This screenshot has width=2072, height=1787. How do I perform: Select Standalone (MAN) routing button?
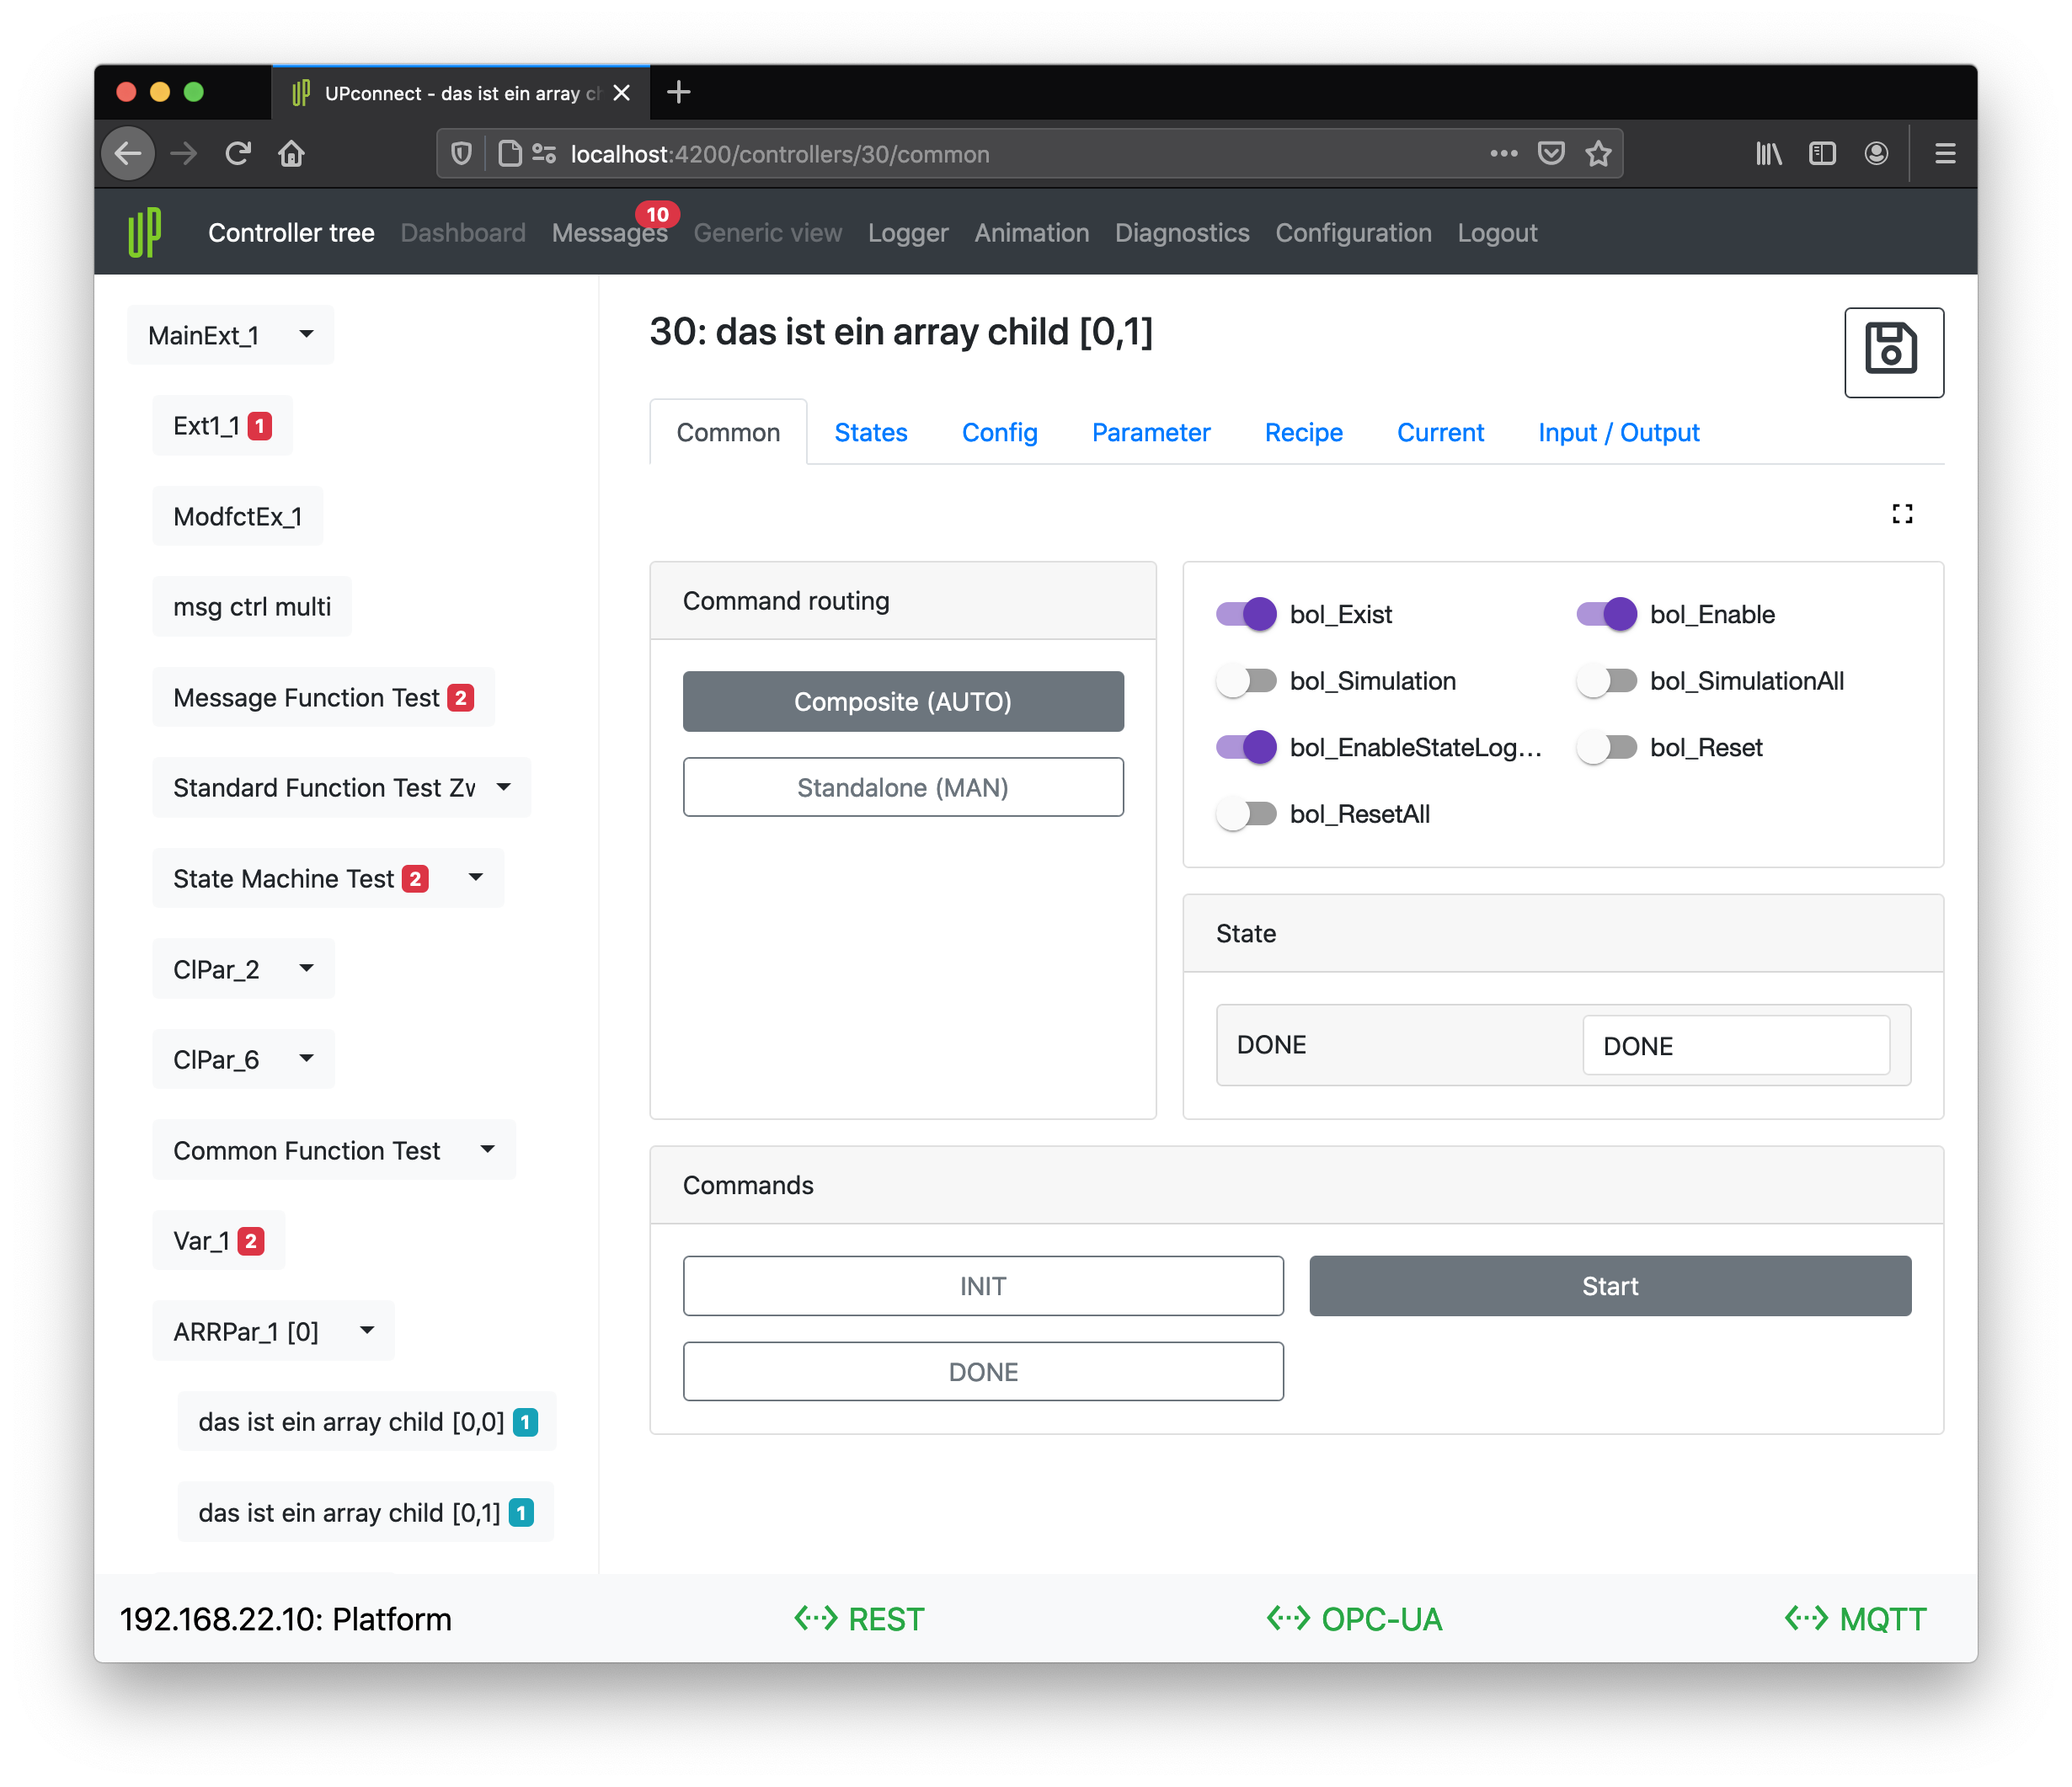[902, 788]
